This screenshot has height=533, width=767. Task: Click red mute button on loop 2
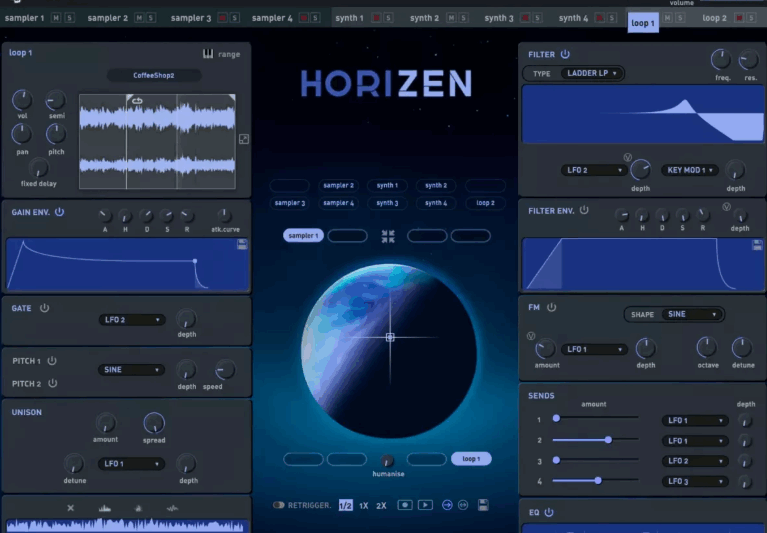[739, 18]
